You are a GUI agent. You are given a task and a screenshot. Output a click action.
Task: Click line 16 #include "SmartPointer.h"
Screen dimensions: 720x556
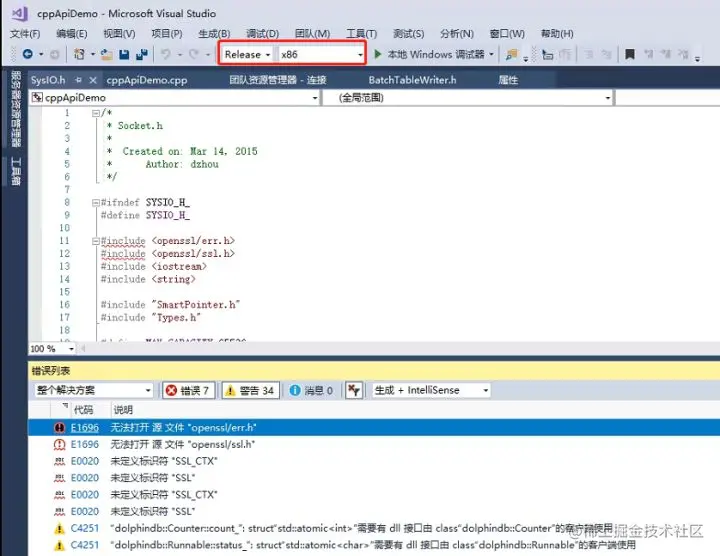click(x=170, y=304)
